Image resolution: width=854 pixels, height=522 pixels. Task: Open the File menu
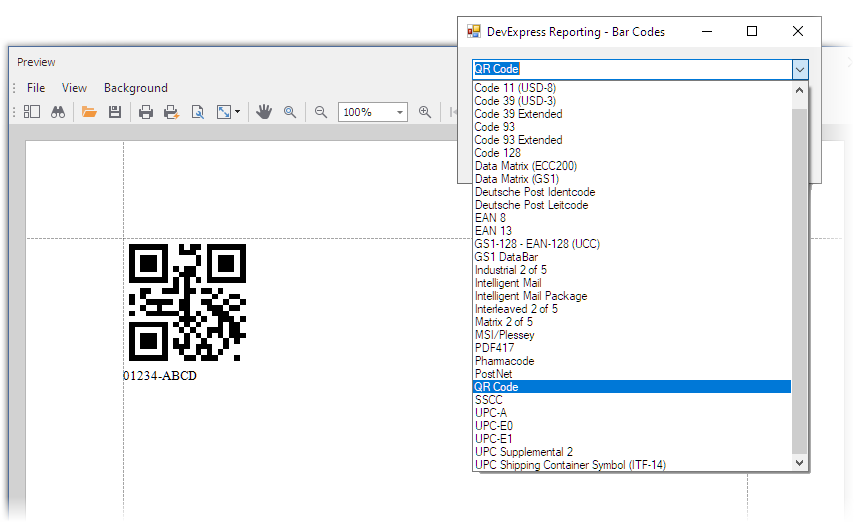[x=36, y=88]
